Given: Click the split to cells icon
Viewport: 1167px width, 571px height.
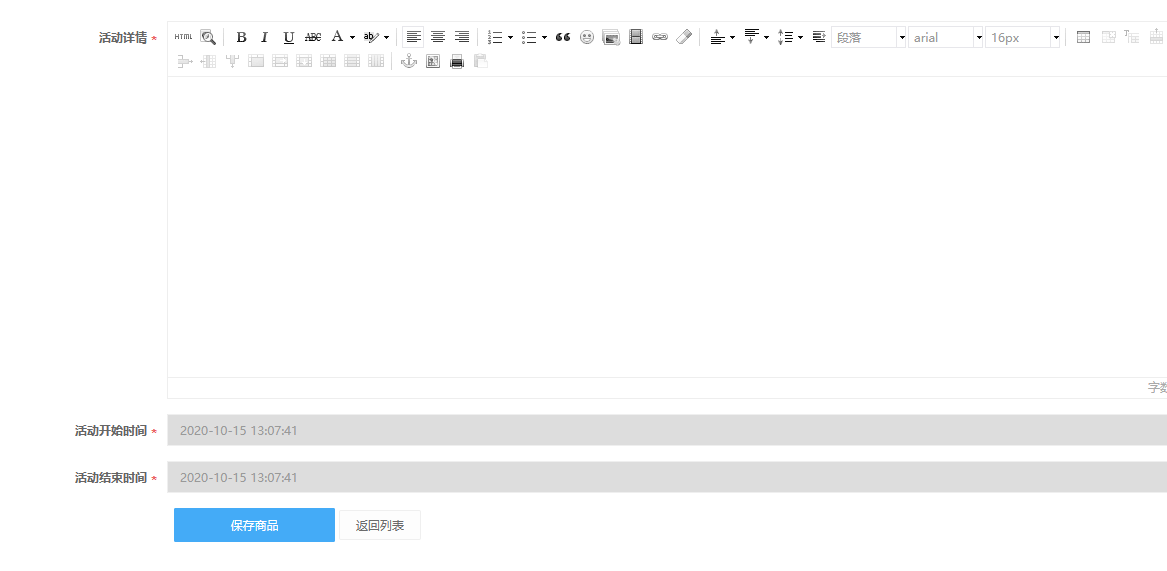Looking at the screenshot, I should coord(328,61).
